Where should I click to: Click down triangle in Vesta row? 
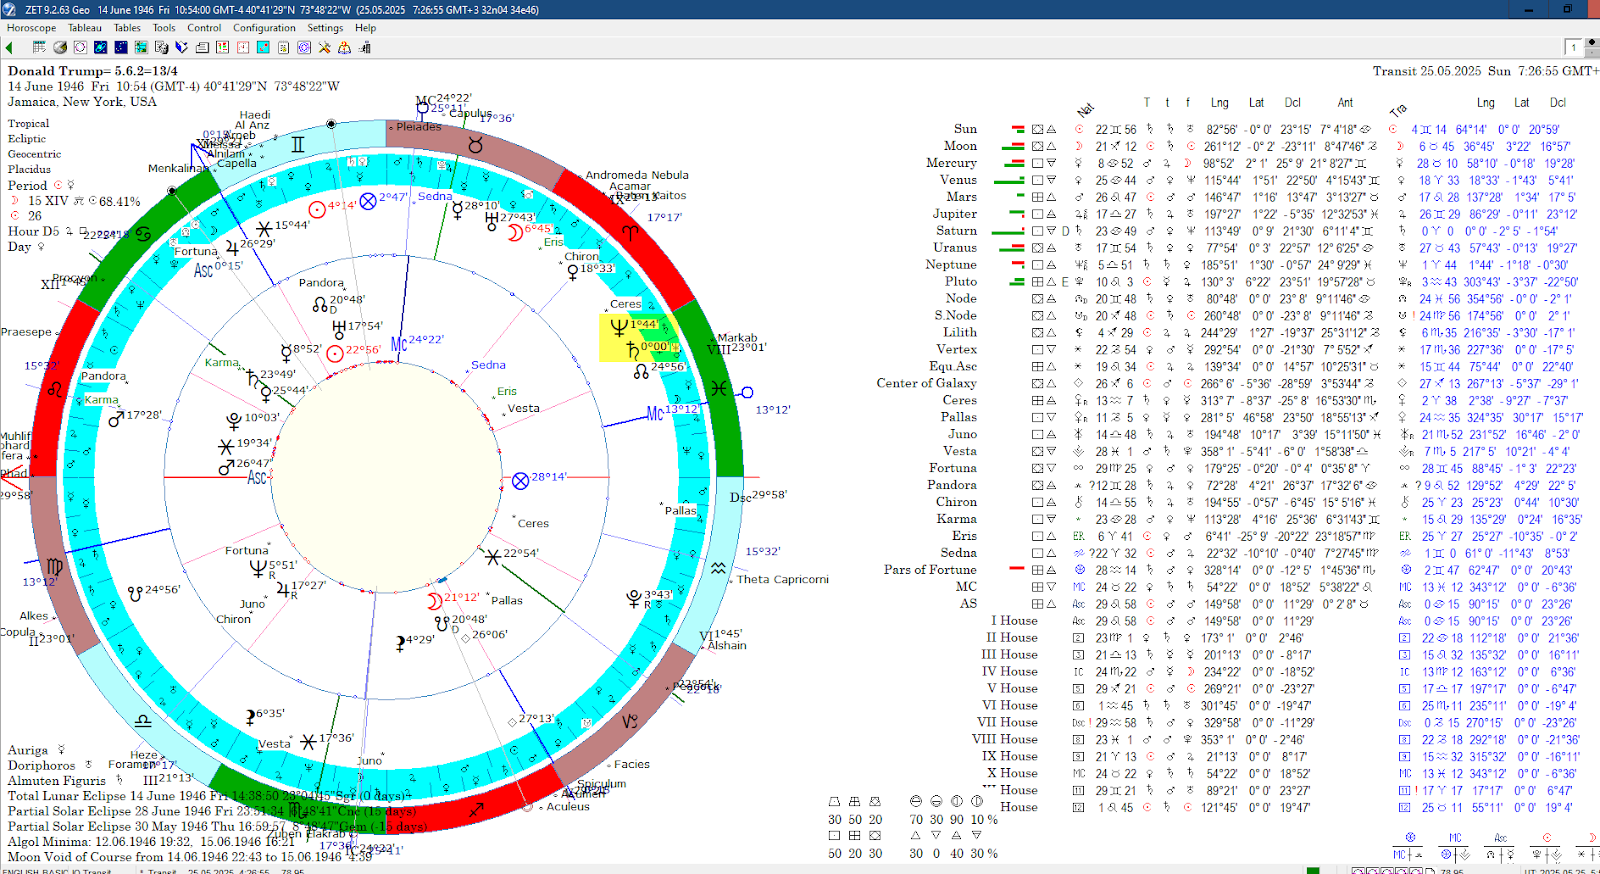(x=1051, y=451)
